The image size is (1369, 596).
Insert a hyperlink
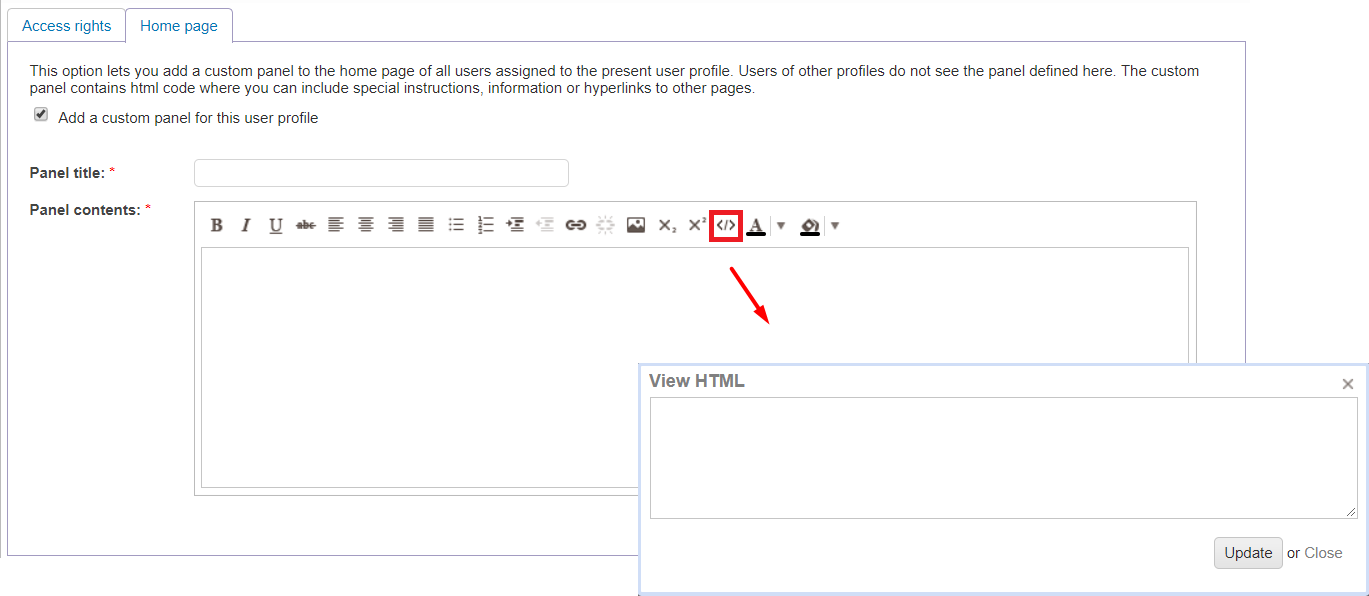[x=575, y=226]
